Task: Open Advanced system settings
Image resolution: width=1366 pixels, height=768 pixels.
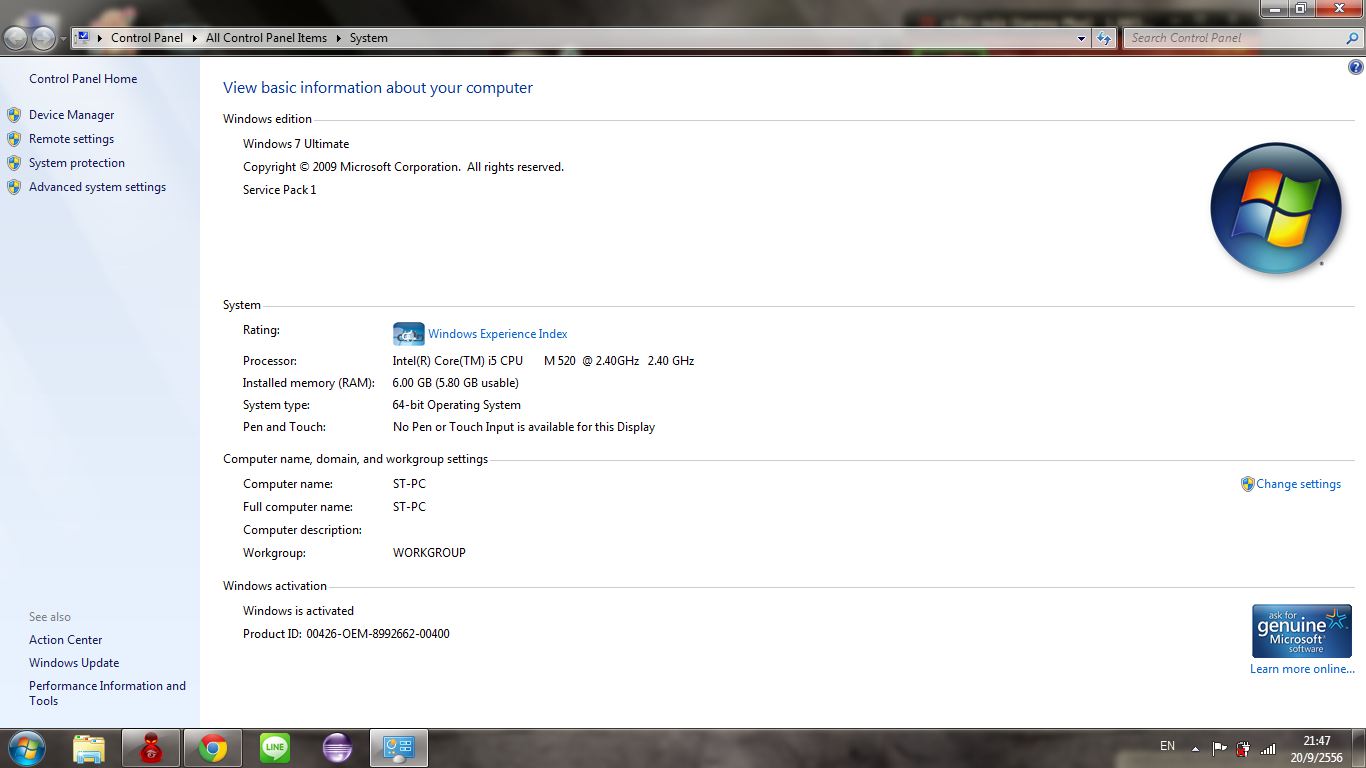Action: [97, 187]
